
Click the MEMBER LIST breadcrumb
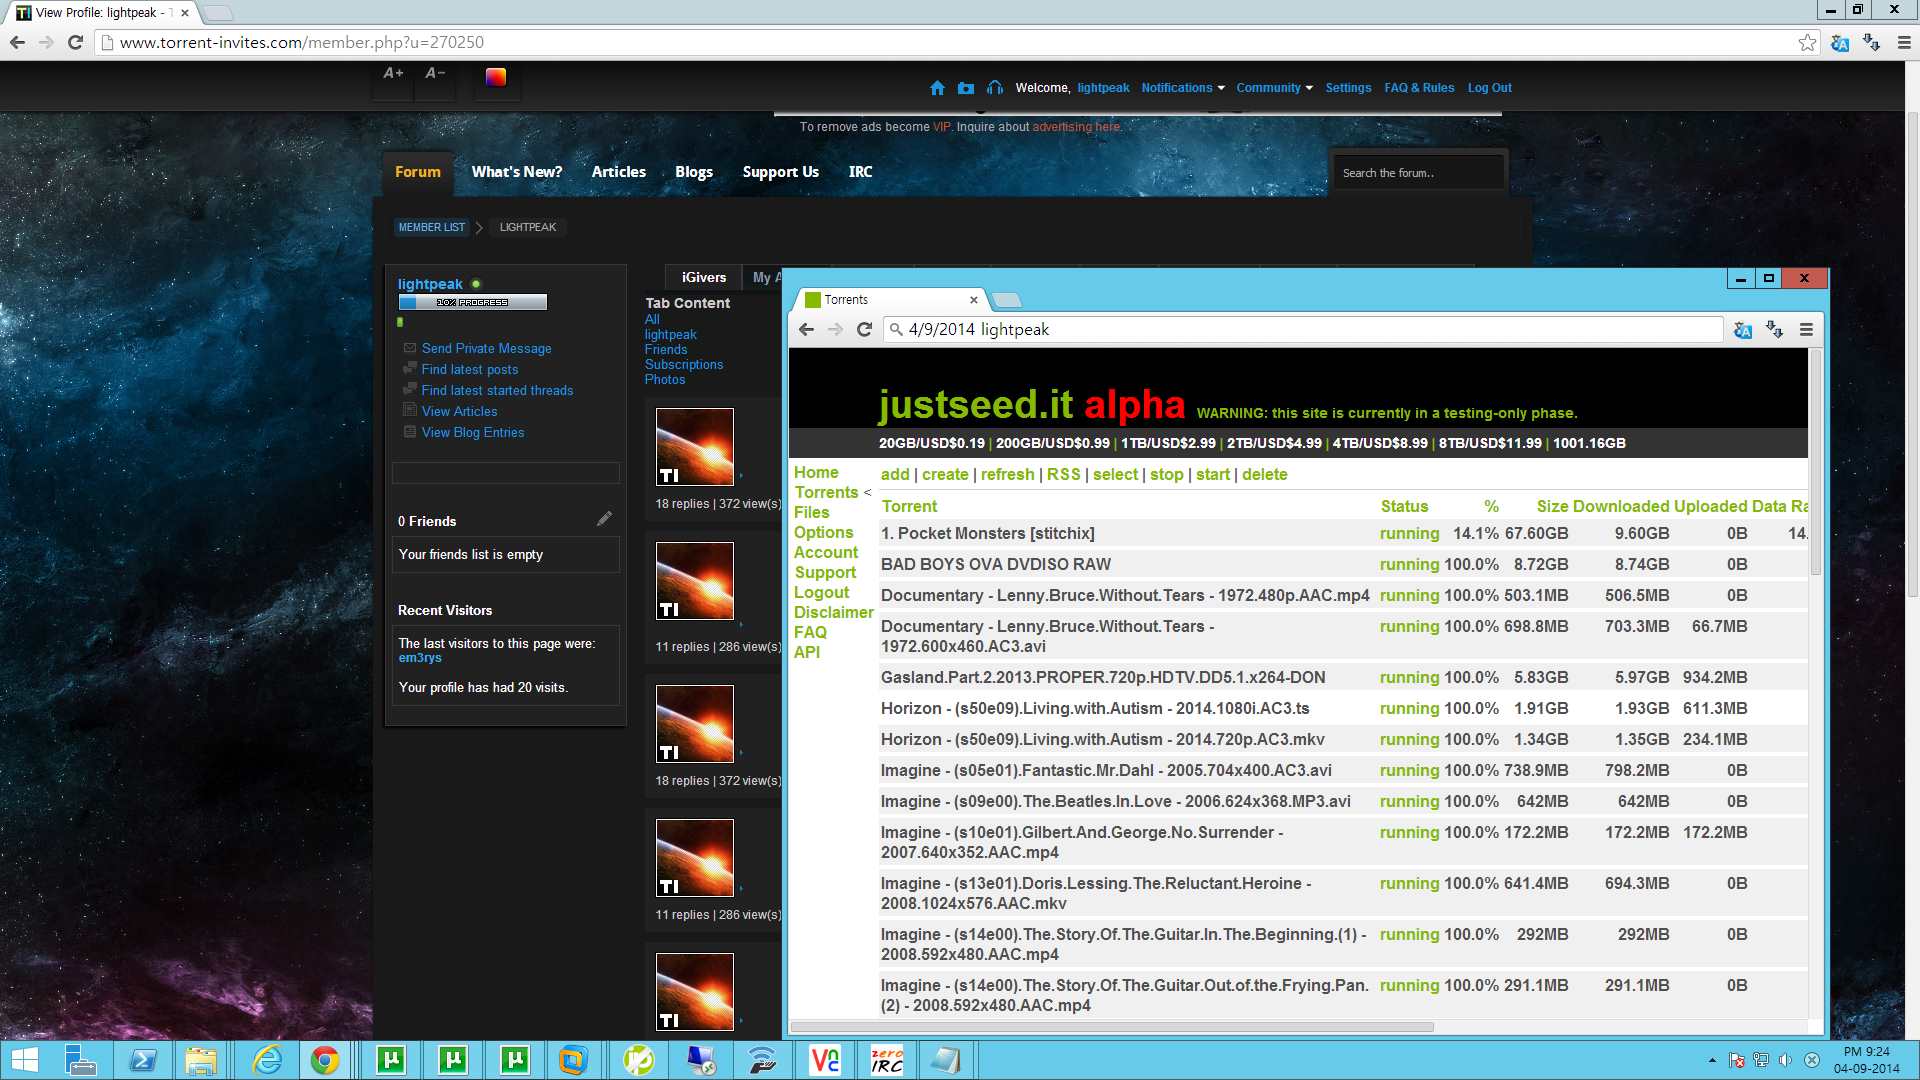coord(432,227)
